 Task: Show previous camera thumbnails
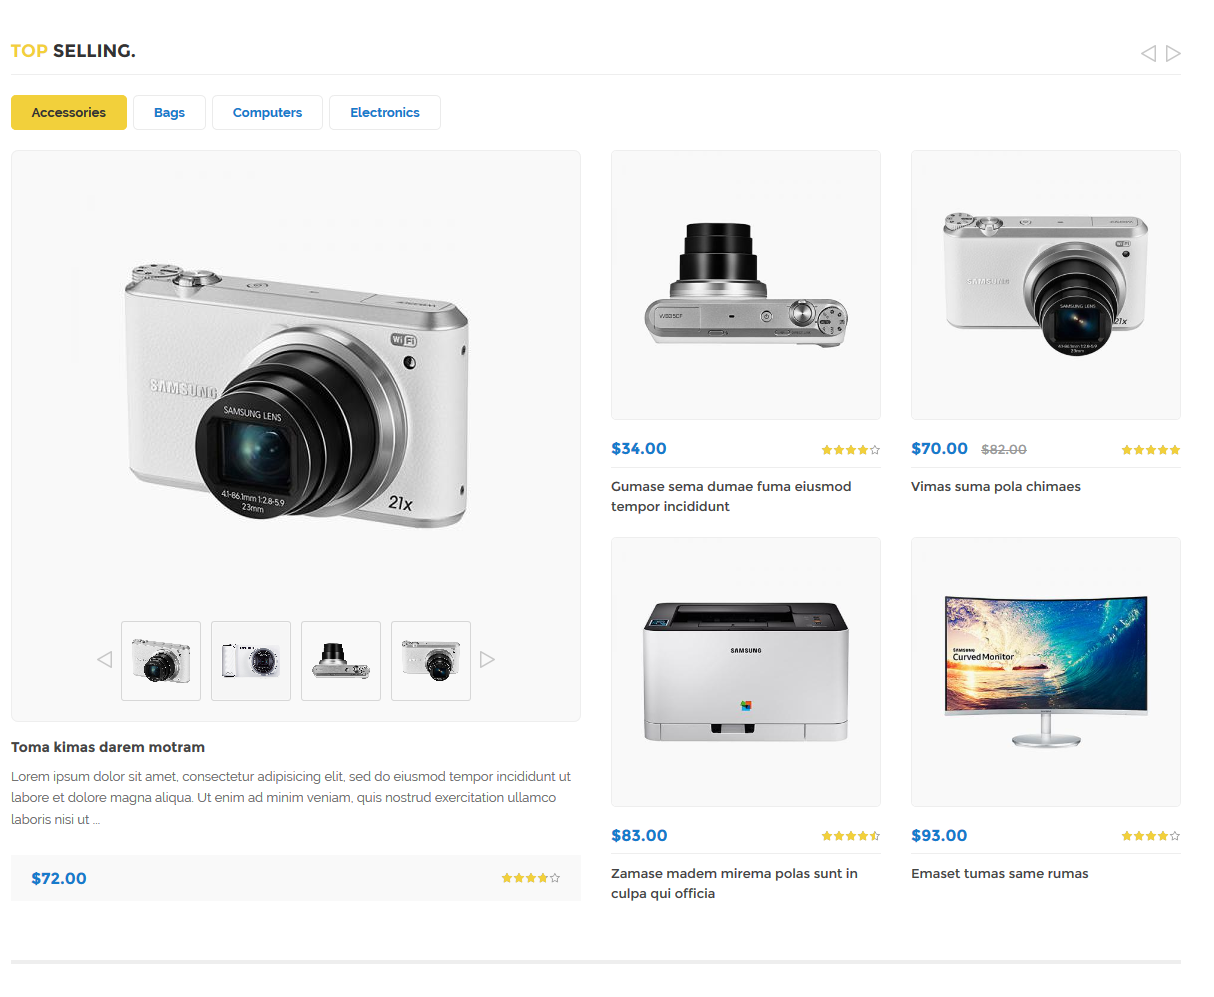104,660
